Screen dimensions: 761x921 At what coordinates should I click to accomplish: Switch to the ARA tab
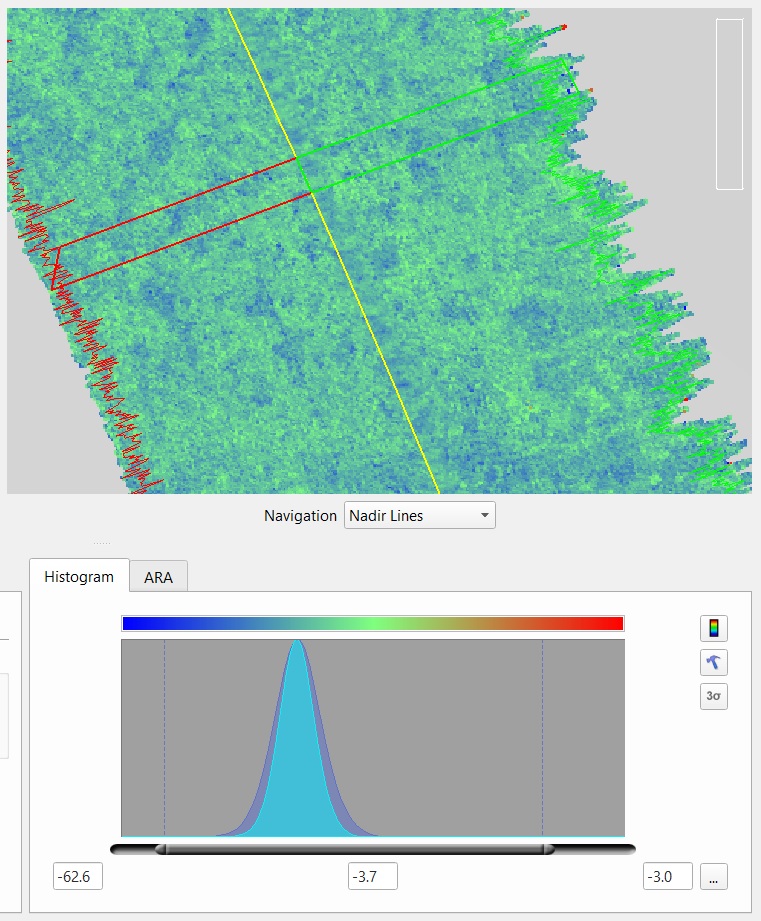pos(159,577)
